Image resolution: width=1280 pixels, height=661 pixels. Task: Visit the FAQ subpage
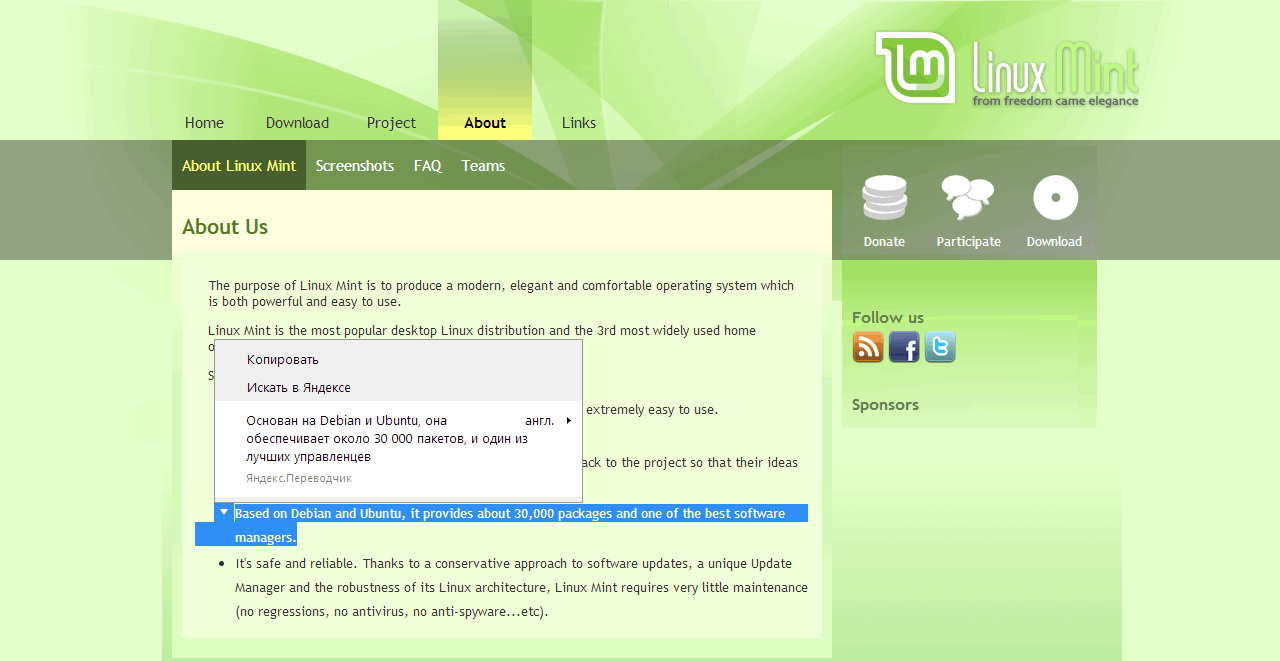pyautogui.click(x=427, y=166)
